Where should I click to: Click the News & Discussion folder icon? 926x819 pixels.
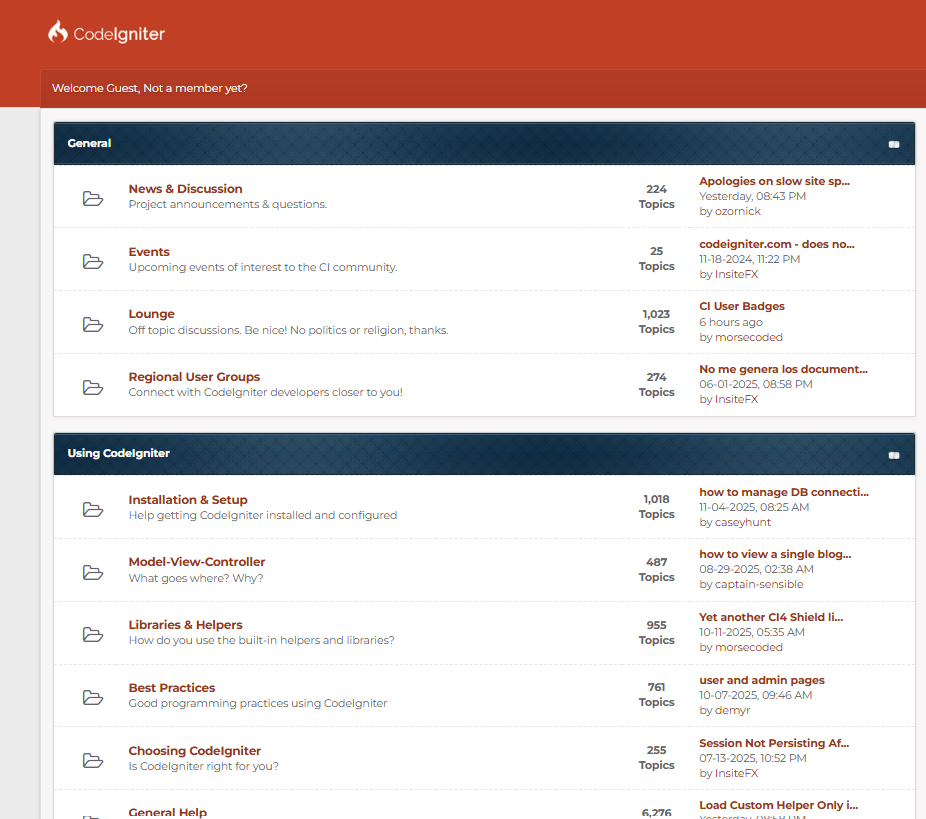[93, 198]
